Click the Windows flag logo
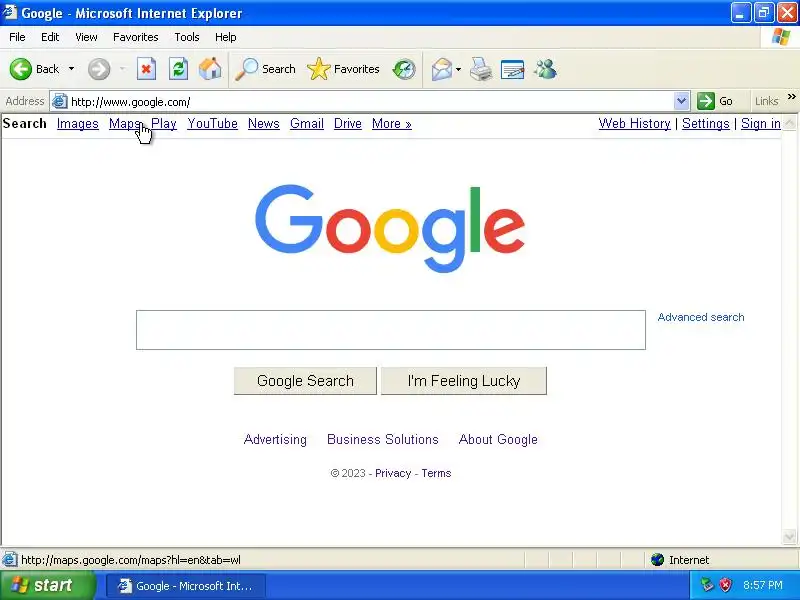This screenshot has height=600, width=800. 781,37
